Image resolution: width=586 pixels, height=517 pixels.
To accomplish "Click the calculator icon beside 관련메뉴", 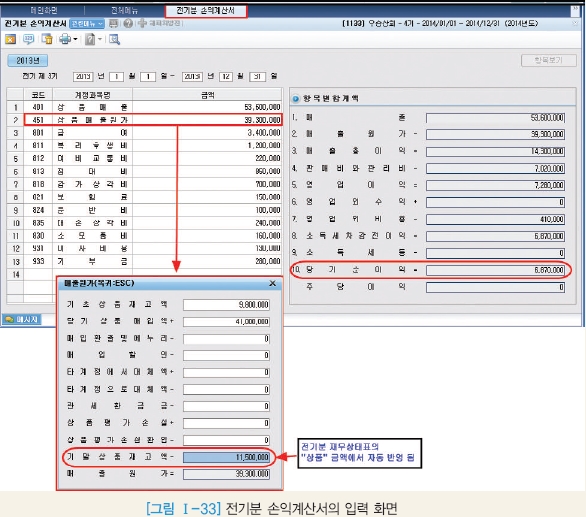I will pyautogui.click(x=114, y=24).
